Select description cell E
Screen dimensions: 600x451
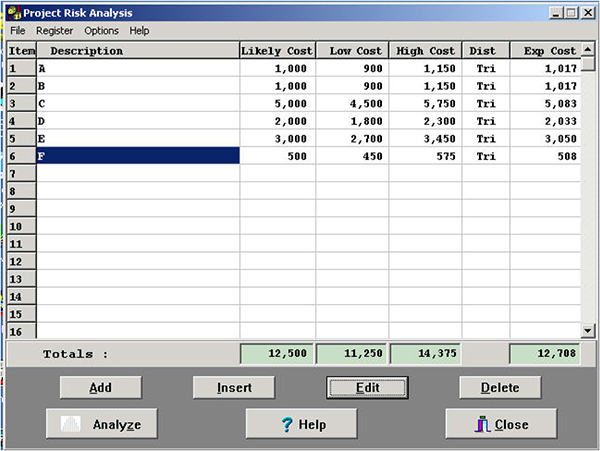pyautogui.click(x=138, y=138)
